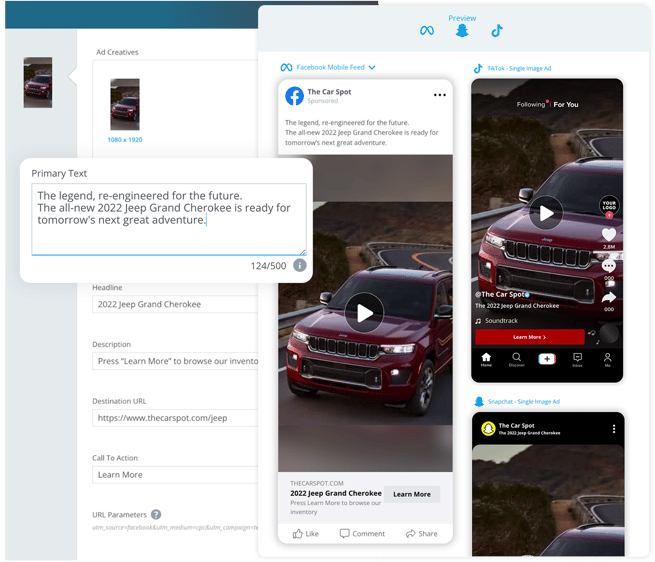This screenshot has height=562, width=655.
Task: Click the TikTok heart like icon
Action: pos(609,235)
